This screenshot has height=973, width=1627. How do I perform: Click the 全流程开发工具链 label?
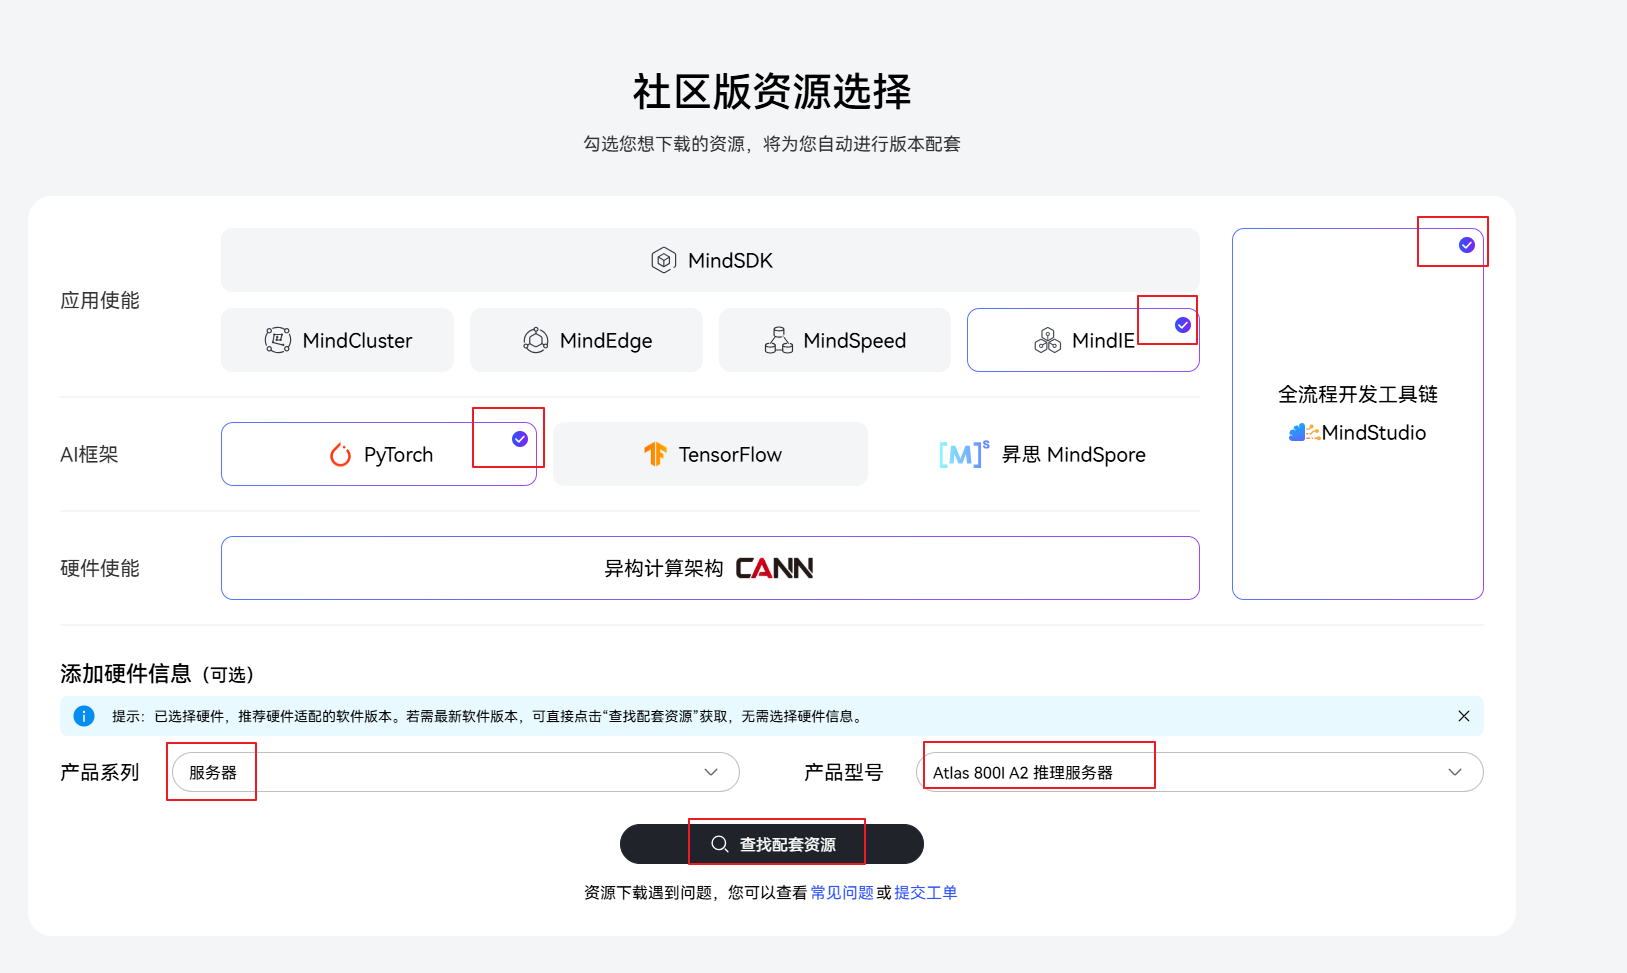tap(1358, 394)
